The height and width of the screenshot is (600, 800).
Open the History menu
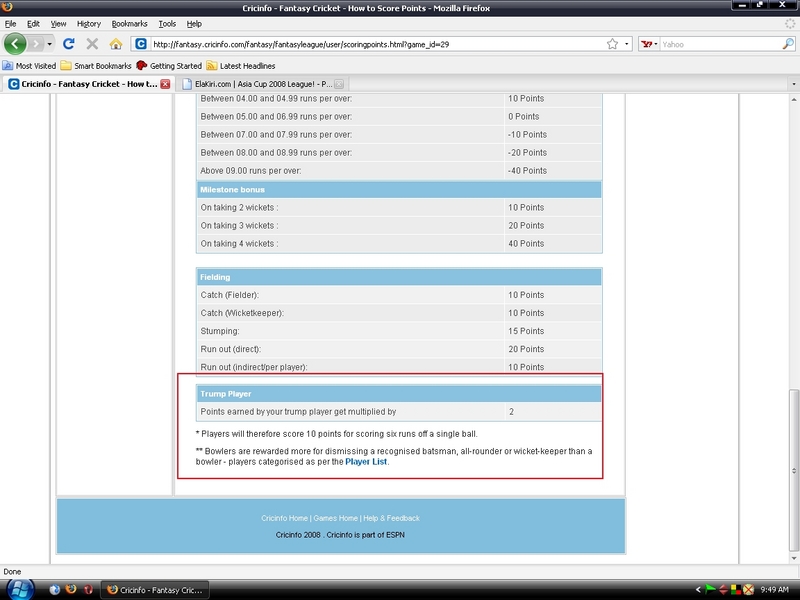(89, 24)
